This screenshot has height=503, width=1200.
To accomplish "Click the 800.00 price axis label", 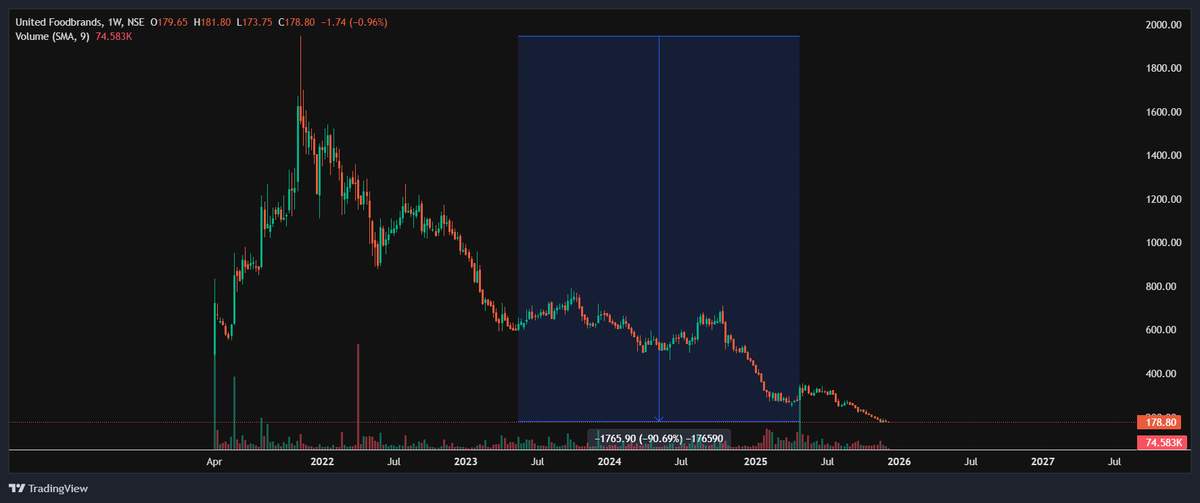I will point(1161,286).
